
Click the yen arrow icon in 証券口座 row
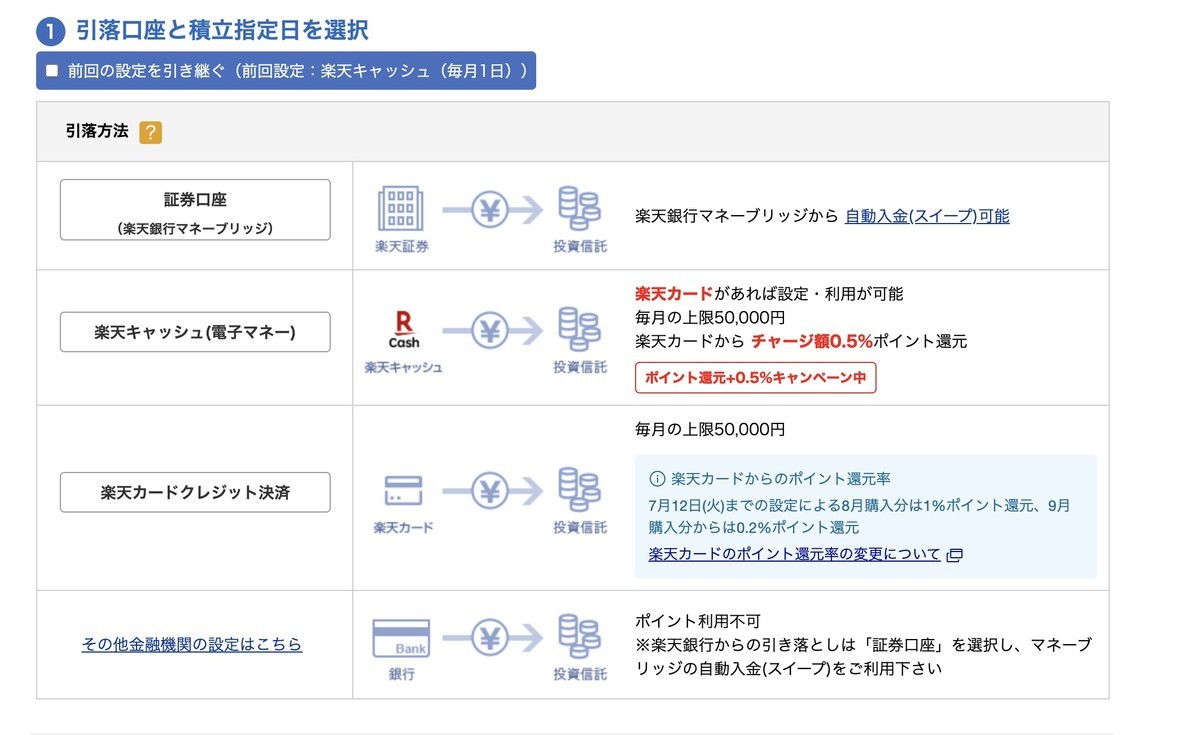(491, 210)
